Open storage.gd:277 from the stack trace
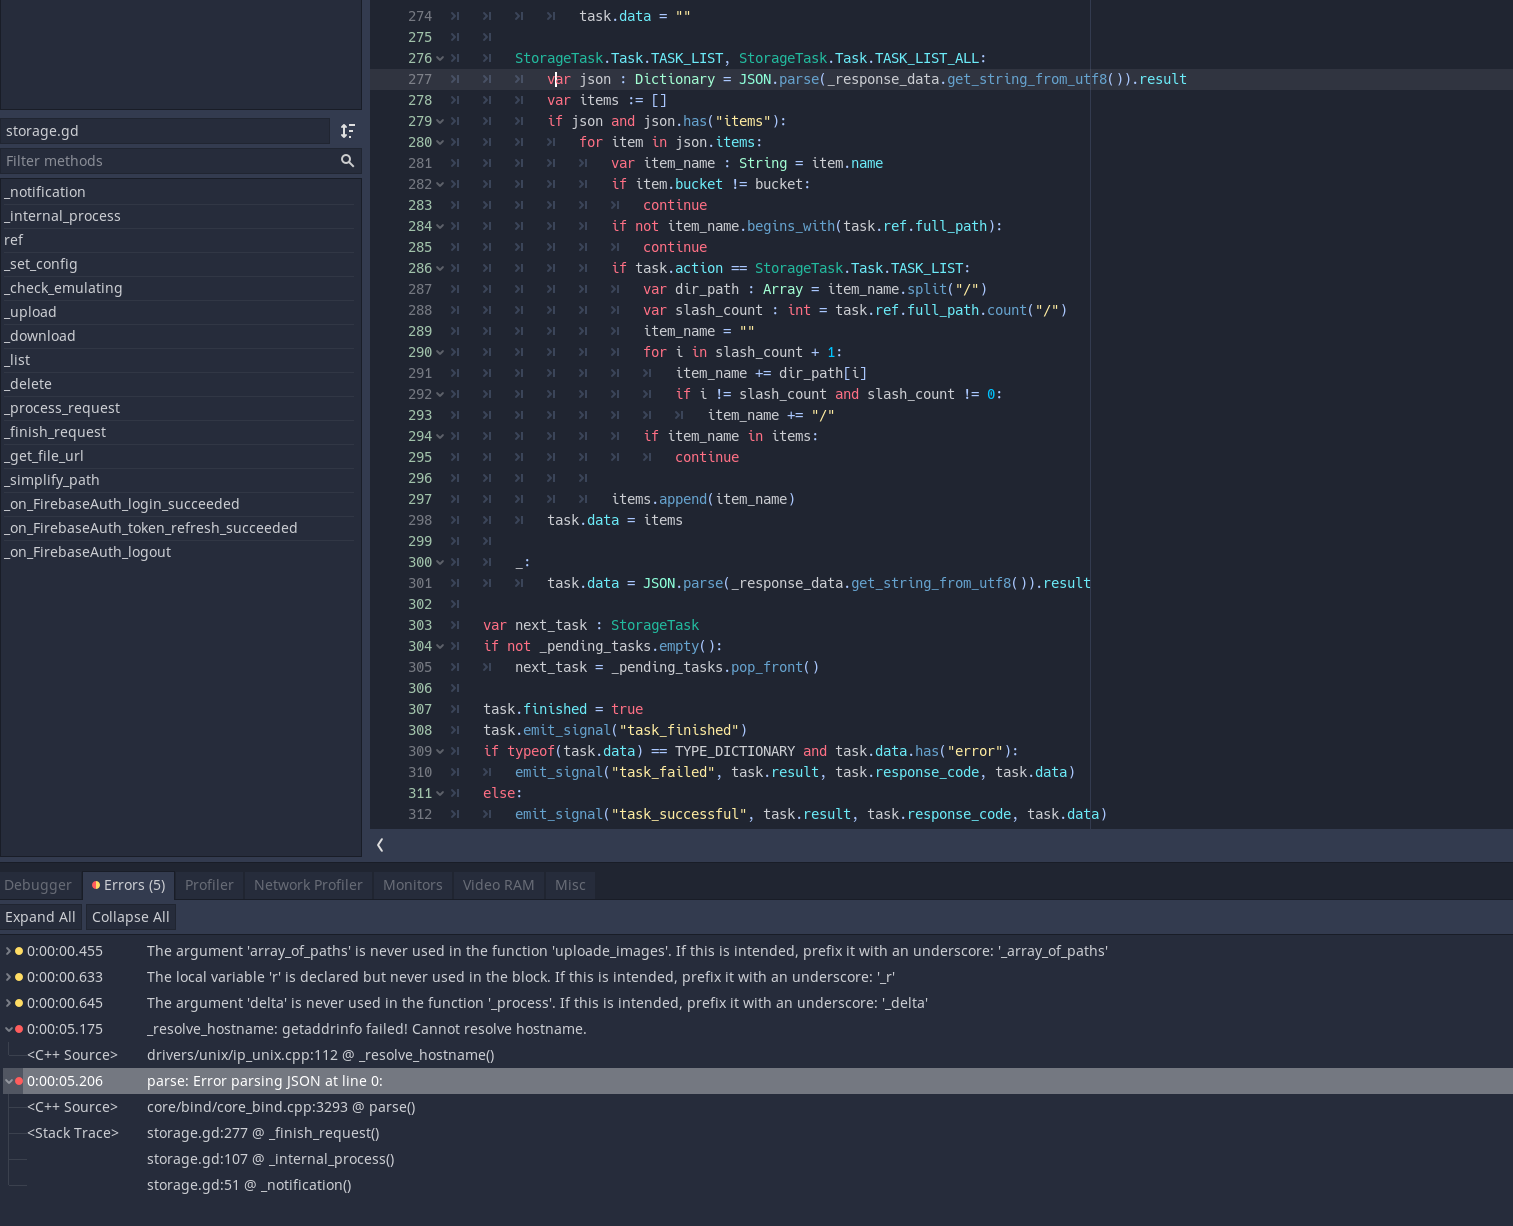This screenshot has width=1513, height=1226. (x=263, y=1132)
